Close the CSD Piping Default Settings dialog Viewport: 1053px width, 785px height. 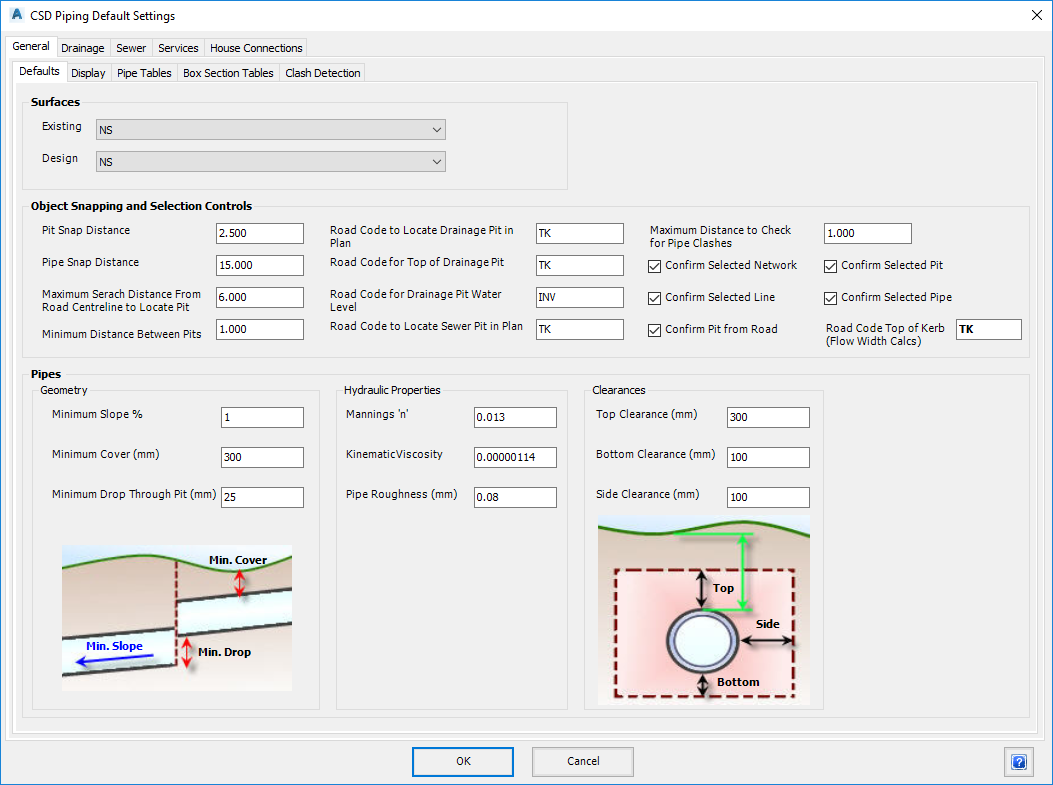tap(1035, 15)
